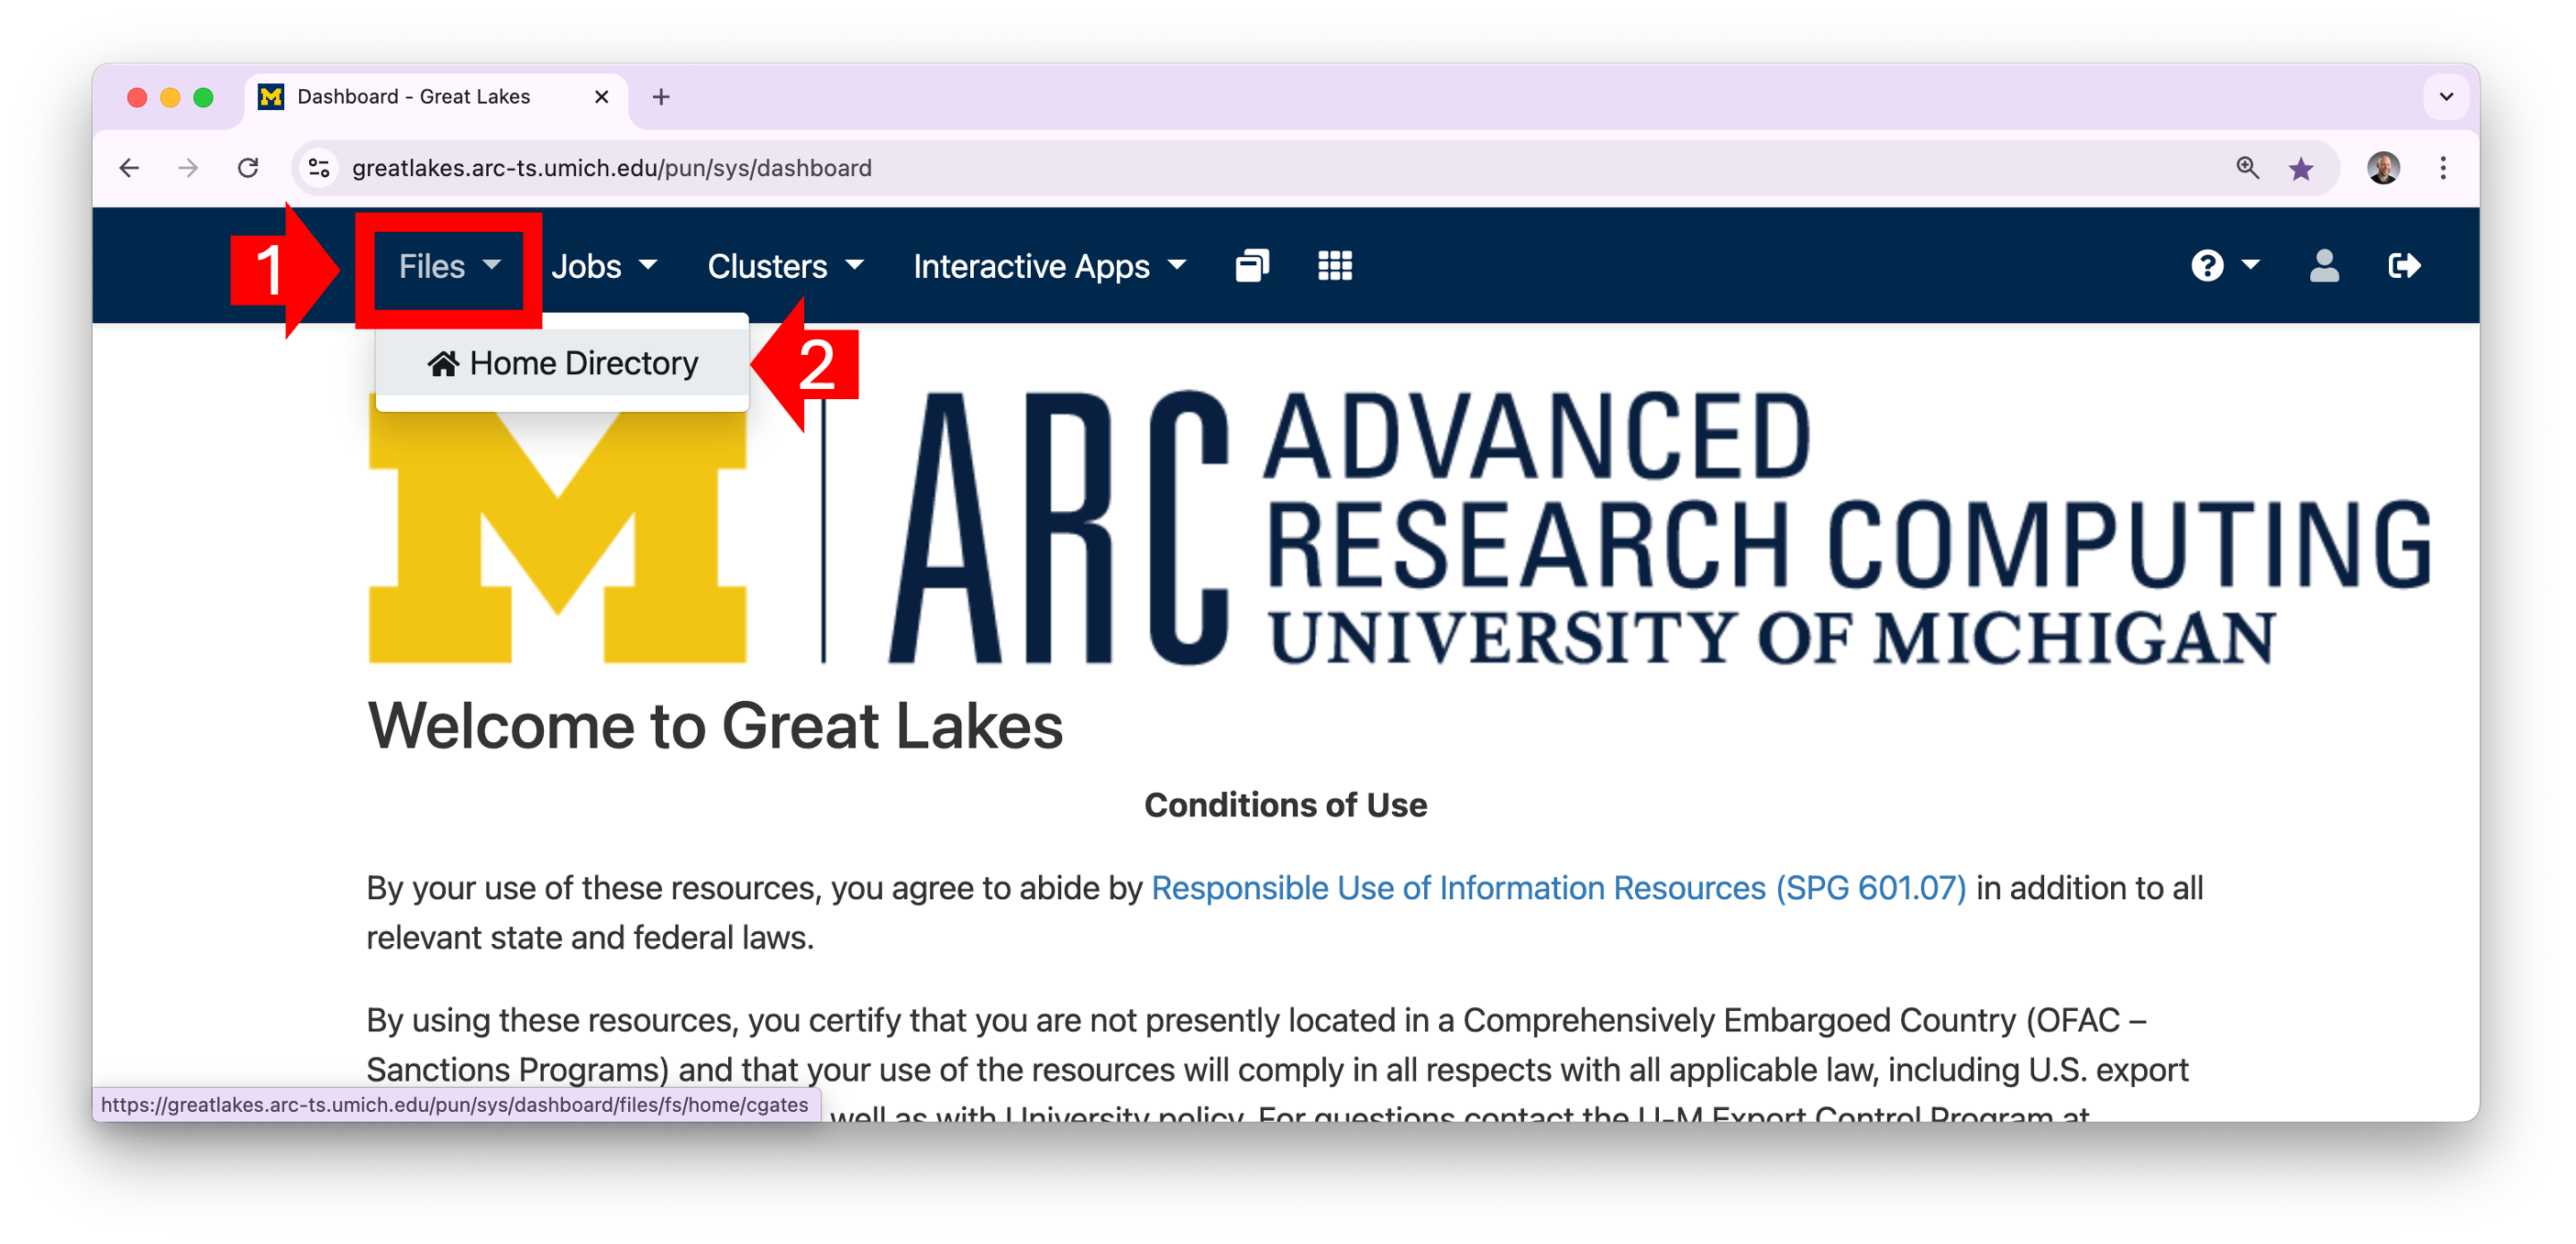The height and width of the screenshot is (1244, 2576).
Task: Open the Interactive Apps dropdown
Action: 1049,267
